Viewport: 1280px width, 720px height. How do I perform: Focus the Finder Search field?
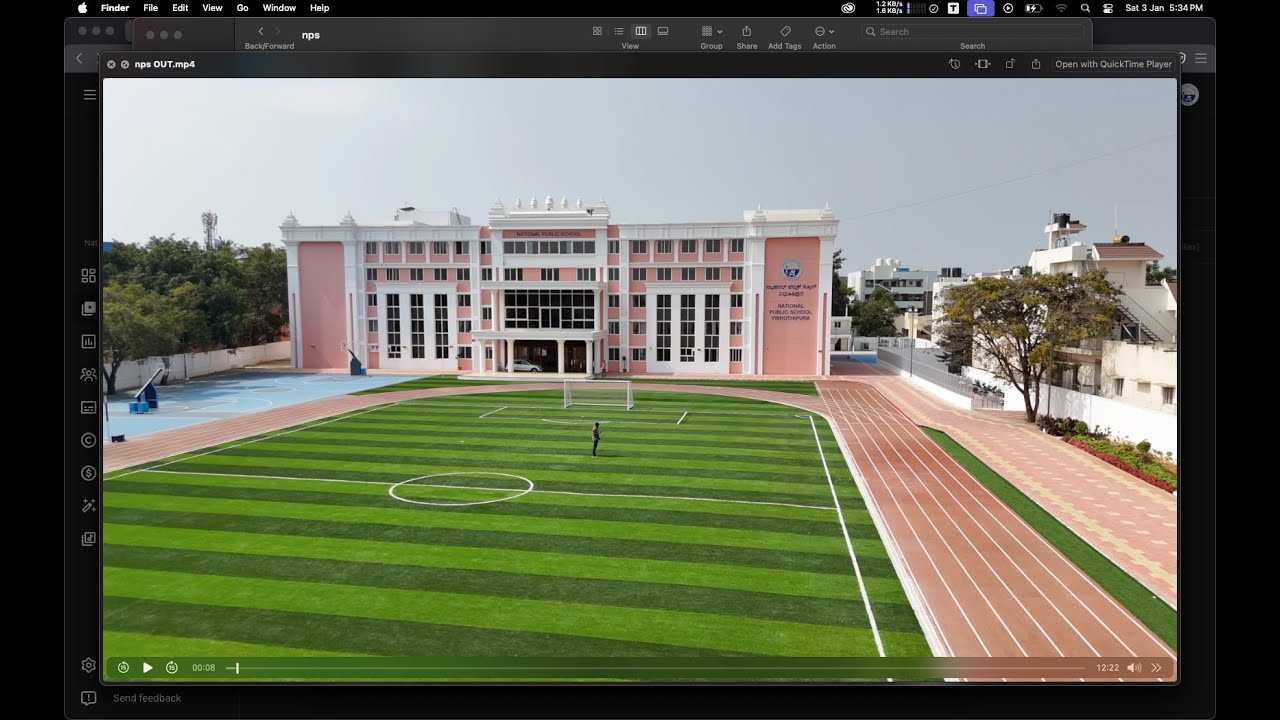972,31
